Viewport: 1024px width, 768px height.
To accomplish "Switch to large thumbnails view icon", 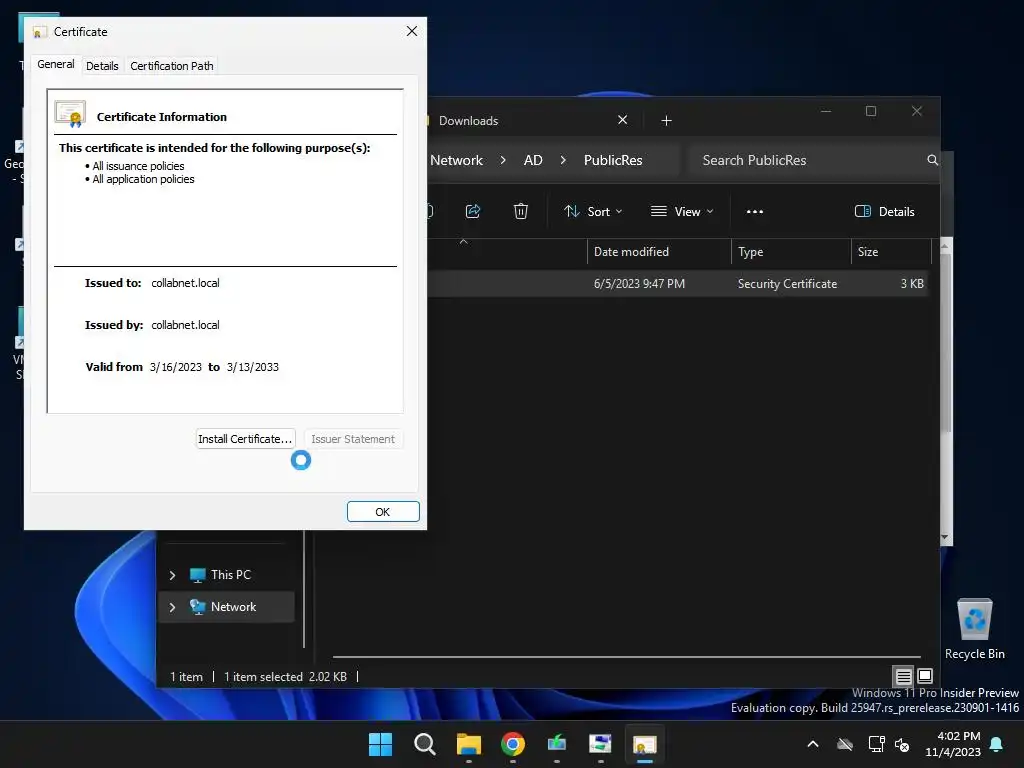I will (925, 676).
